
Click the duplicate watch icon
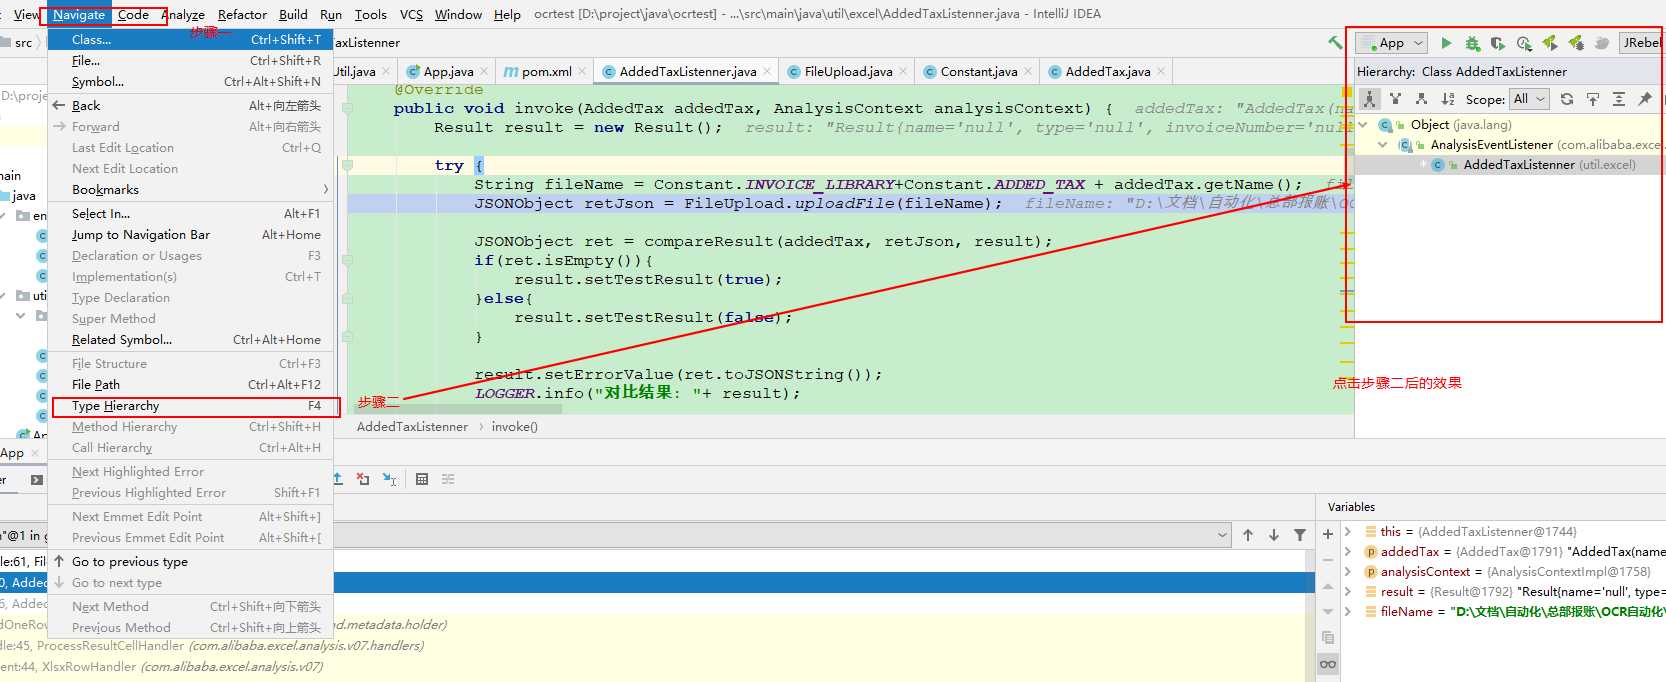(1328, 638)
